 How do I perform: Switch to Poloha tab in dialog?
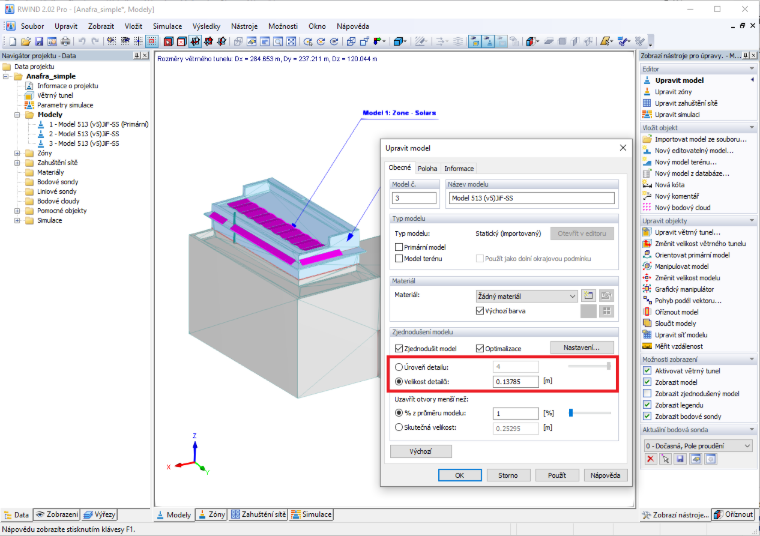[427, 168]
